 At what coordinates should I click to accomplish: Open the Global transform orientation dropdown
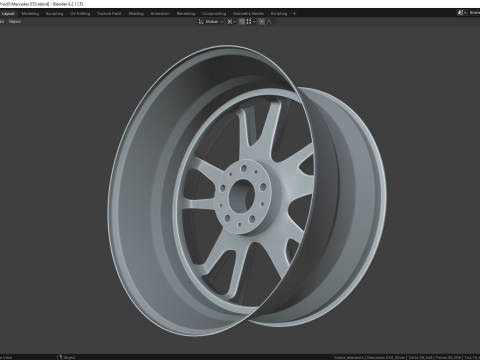[211, 22]
